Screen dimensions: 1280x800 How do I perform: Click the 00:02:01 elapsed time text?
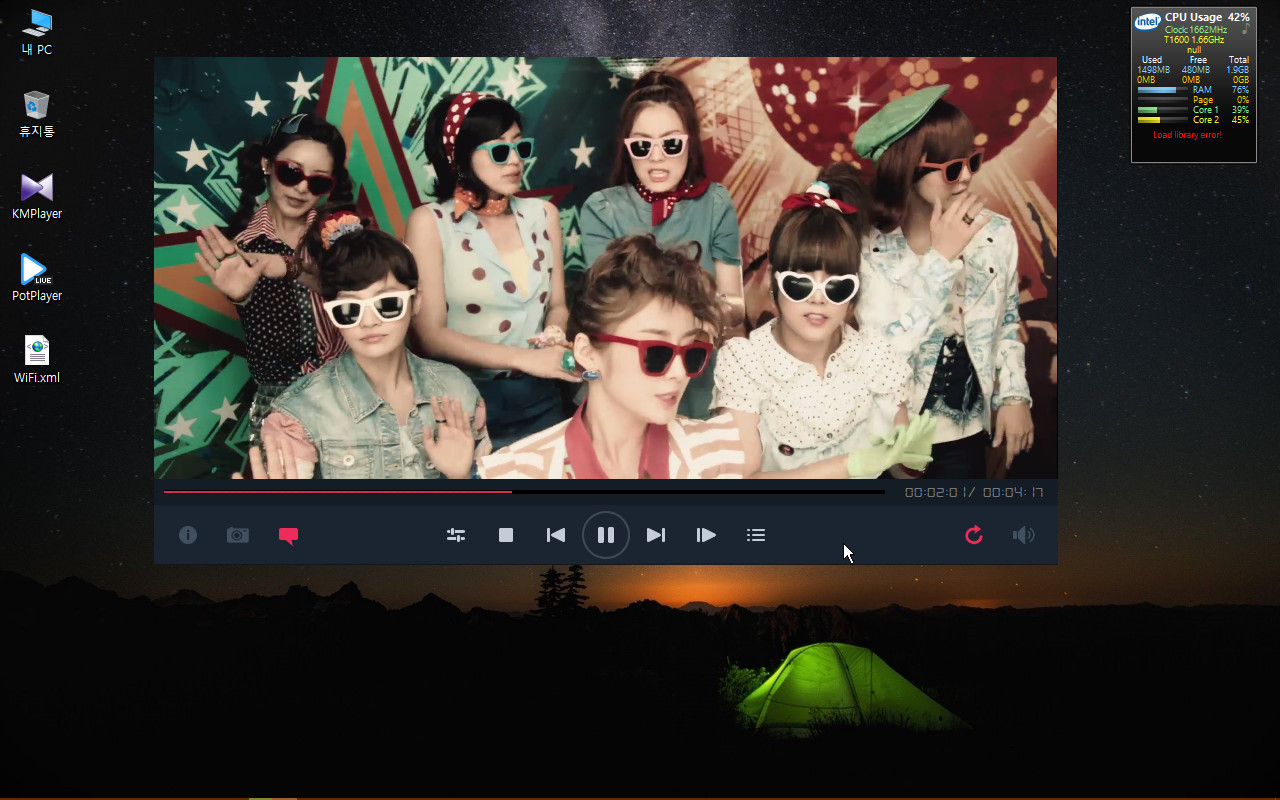[934, 493]
